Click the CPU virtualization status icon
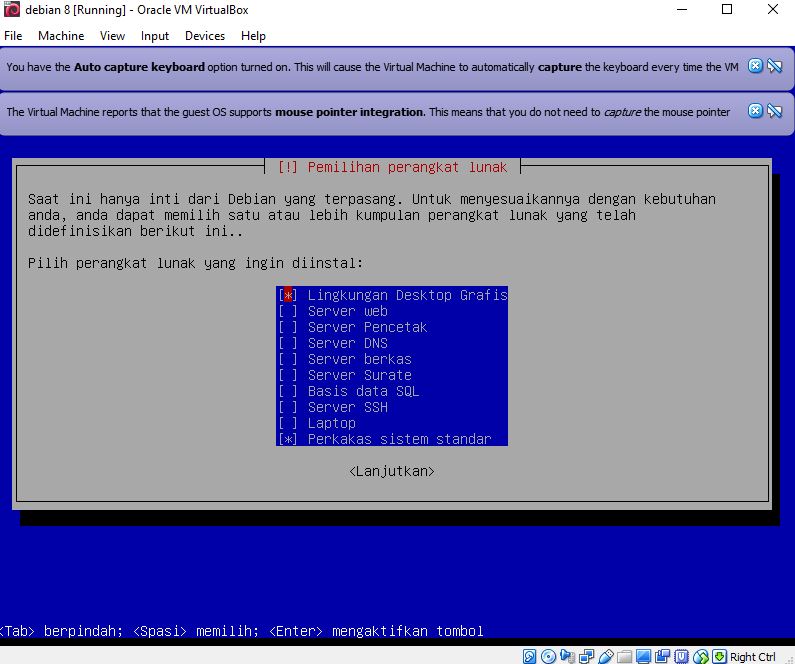 [x=682, y=656]
